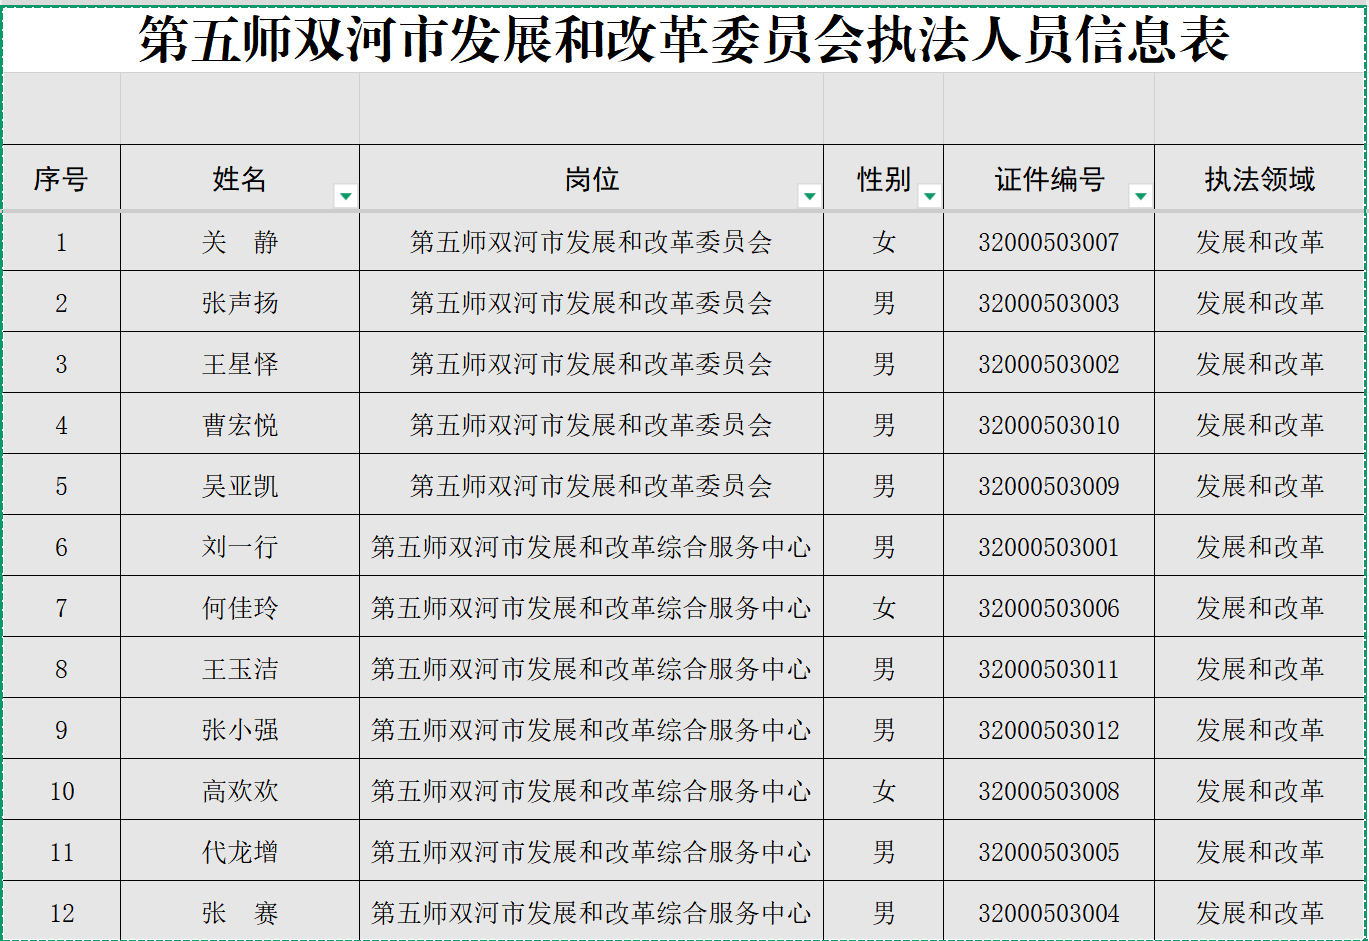The image size is (1369, 941).
Task: Click sequence number 10 cell
Action: [x=61, y=791]
